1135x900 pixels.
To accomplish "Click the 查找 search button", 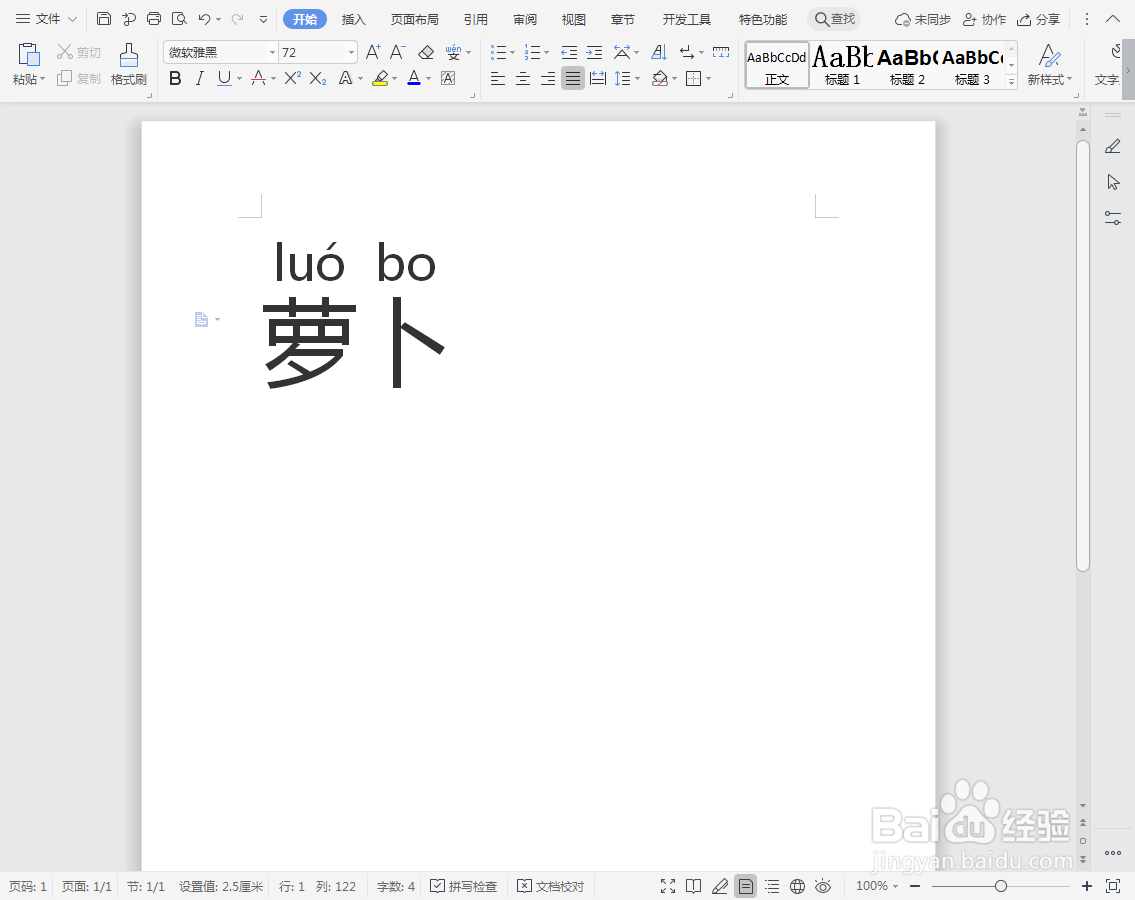I will pyautogui.click(x=834, y=18).
